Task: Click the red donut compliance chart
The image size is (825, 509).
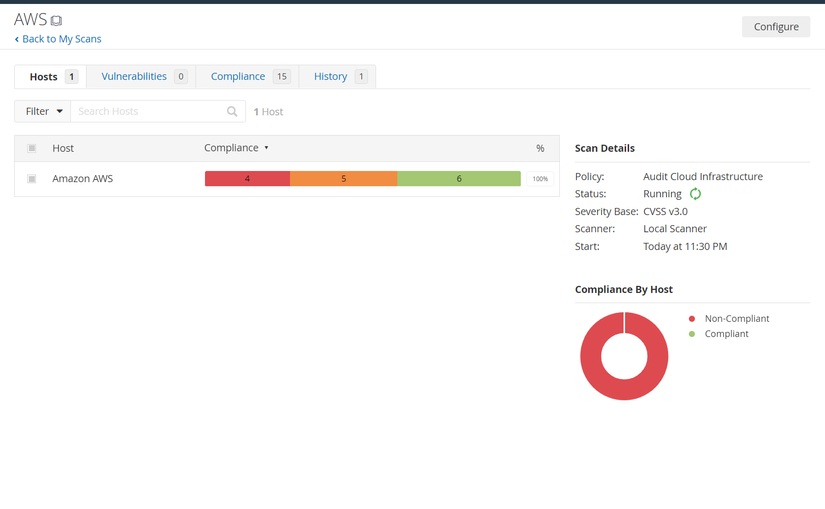Action: click(624, 356)
